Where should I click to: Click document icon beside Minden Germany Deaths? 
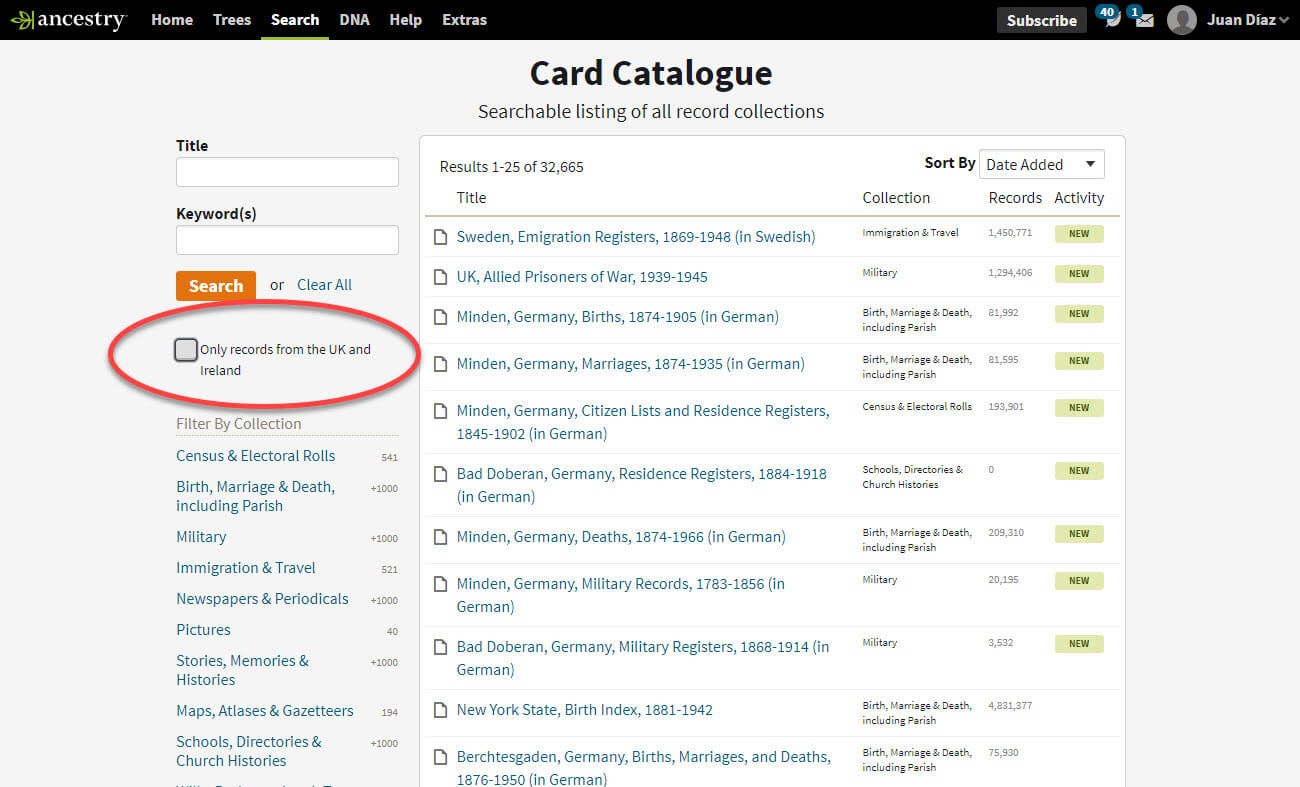click(440, 537)
